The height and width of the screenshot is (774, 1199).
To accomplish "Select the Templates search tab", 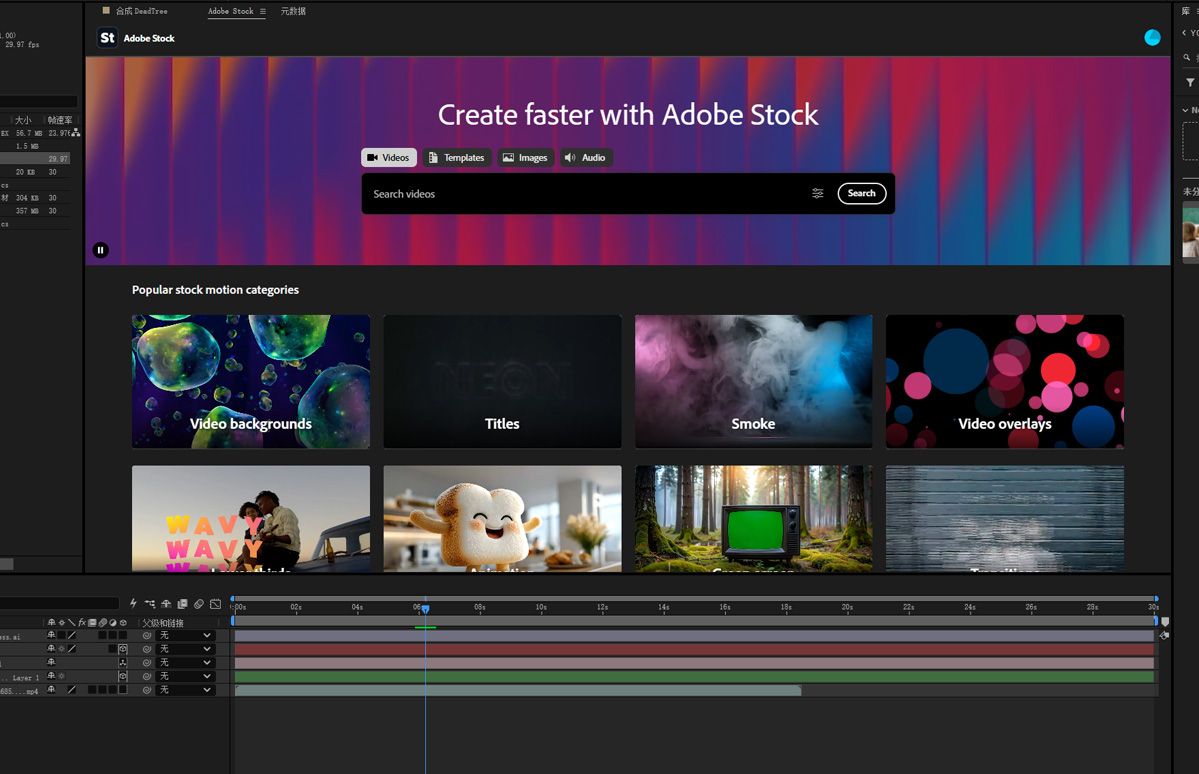I will click(x=457, y=158).
